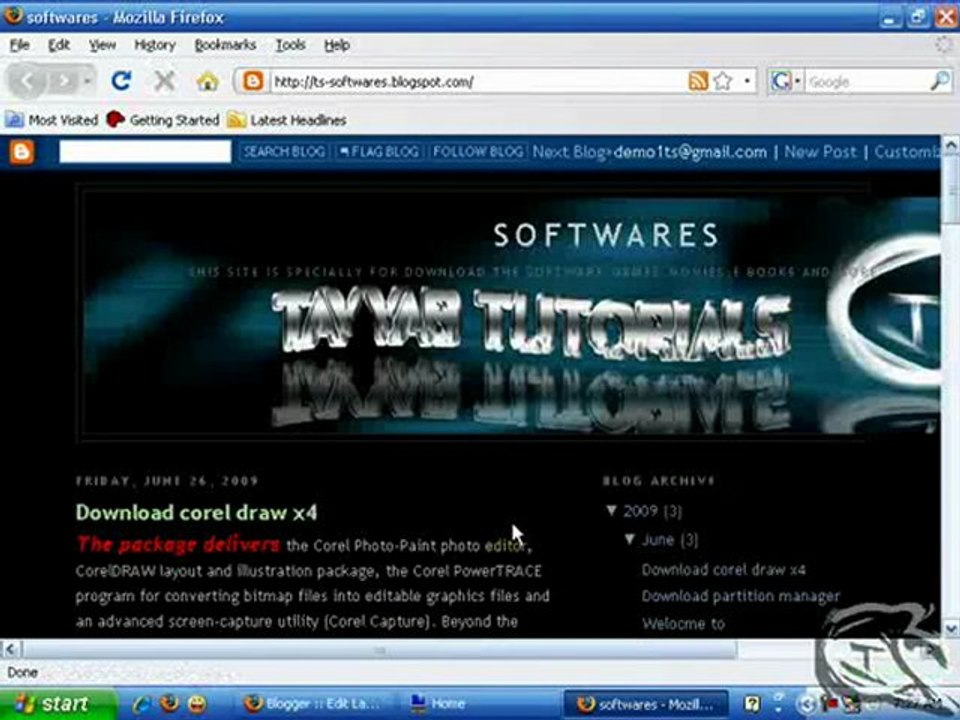The width and height of the screenshot is (960, 720).
Task: Open the Latest Headlines feed bookmark
Action: pyautogui.click(x=287, y=120)
